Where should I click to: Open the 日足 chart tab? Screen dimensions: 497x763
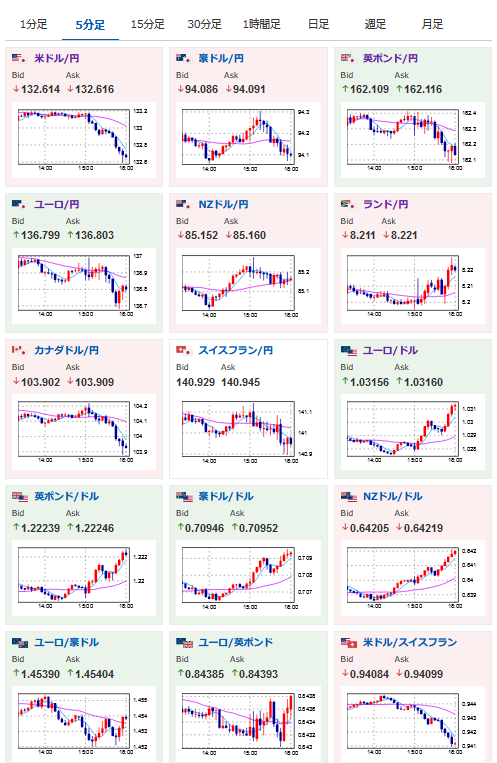click(318, 24)
